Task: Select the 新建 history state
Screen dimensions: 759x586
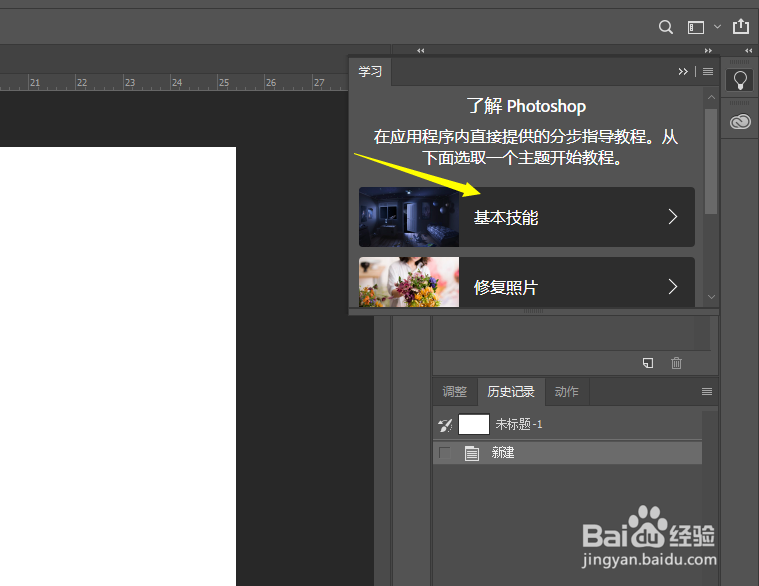Action: [x=568, y=453]
